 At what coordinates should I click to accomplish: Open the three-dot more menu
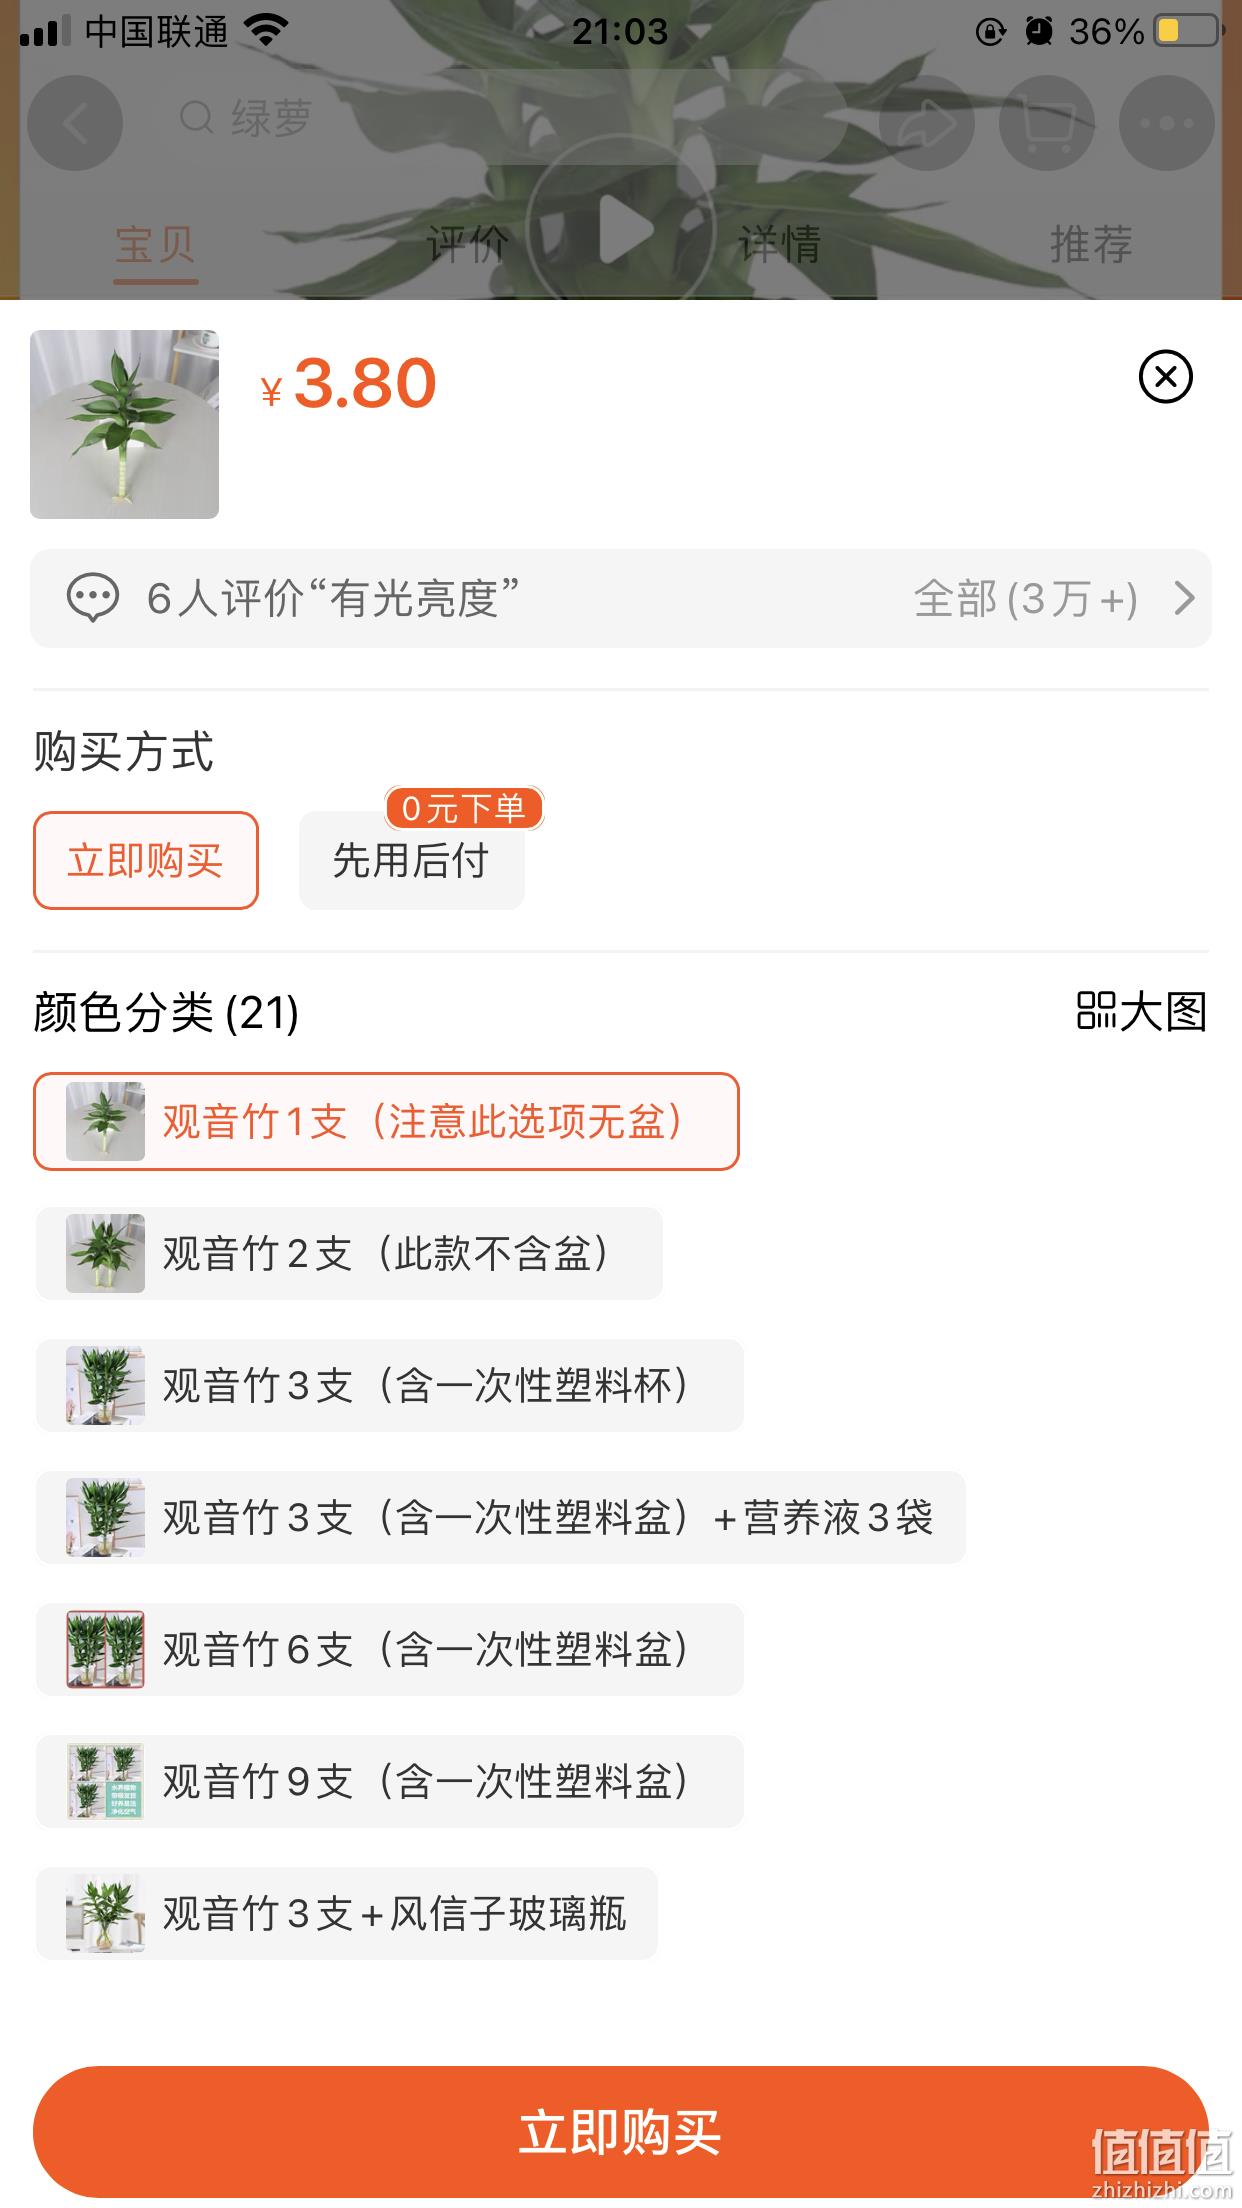point(1166,123)
